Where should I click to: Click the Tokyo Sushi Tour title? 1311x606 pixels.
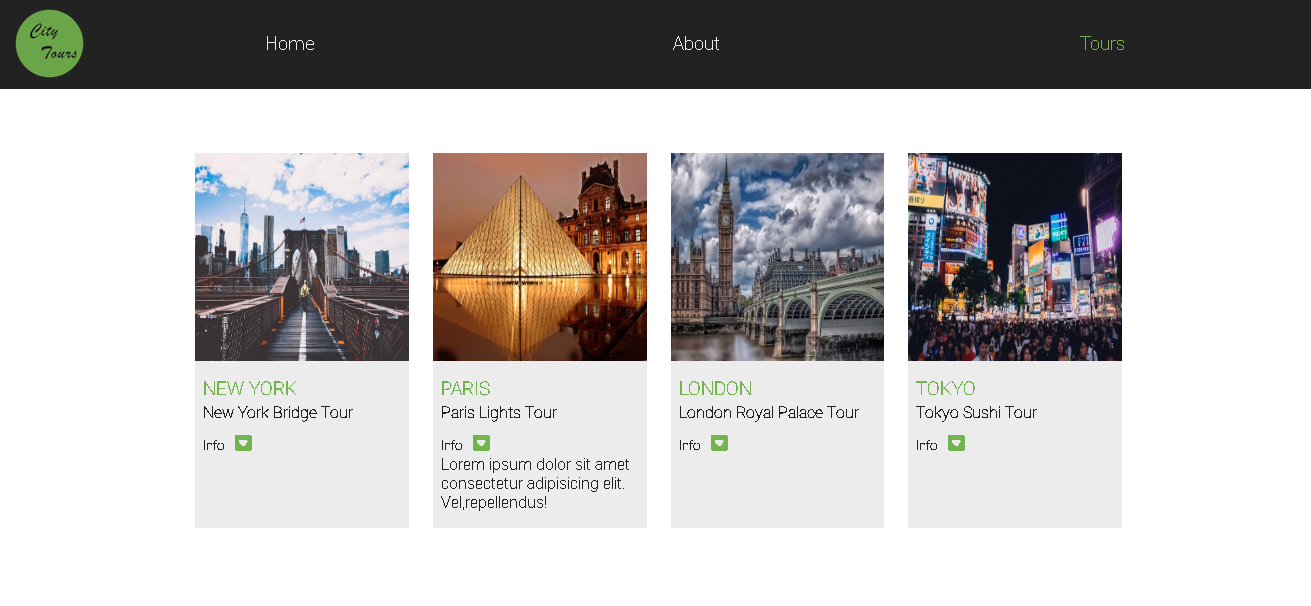pyautogui.click(x=976, y=412)
